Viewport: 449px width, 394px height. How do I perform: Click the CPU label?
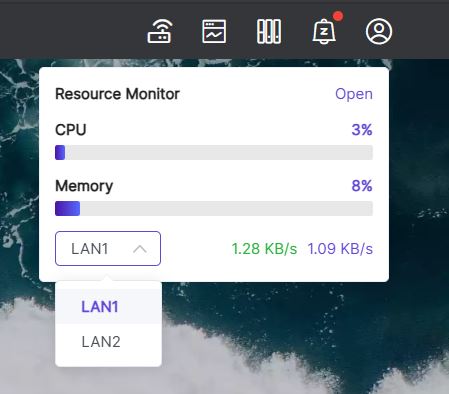(71, 130)
